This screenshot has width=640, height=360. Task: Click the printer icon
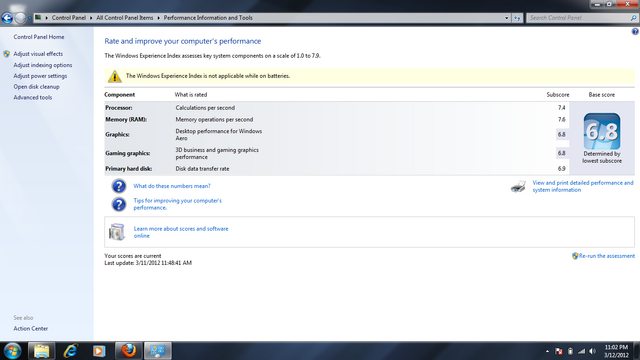518,187
